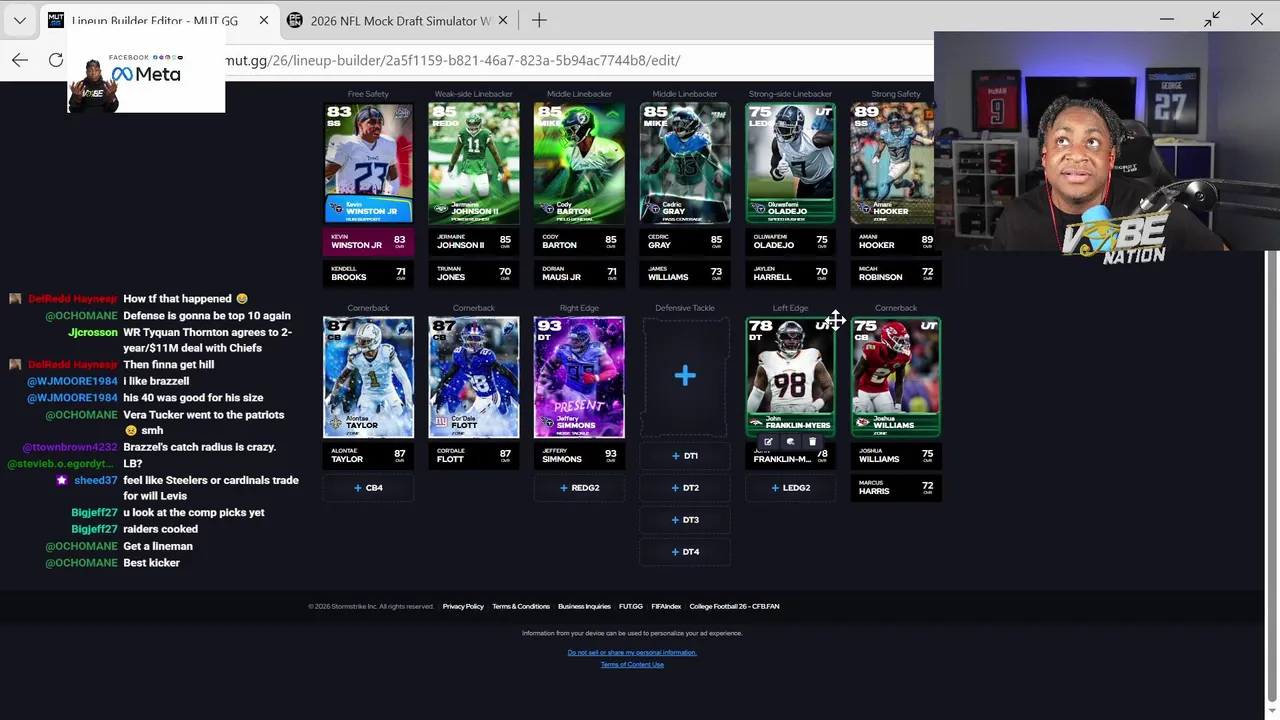Viewport: 1280px width, 720px height.
Task: Edit the John Franklin-Myers card with pencil icon
Action: [768, 441]
